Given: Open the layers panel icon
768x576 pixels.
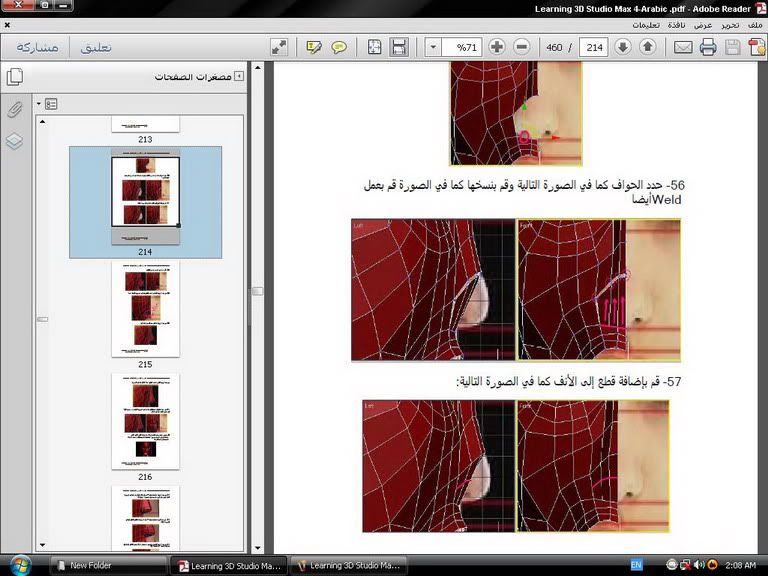Looking at the screenshot, I should tap(14, 141).
